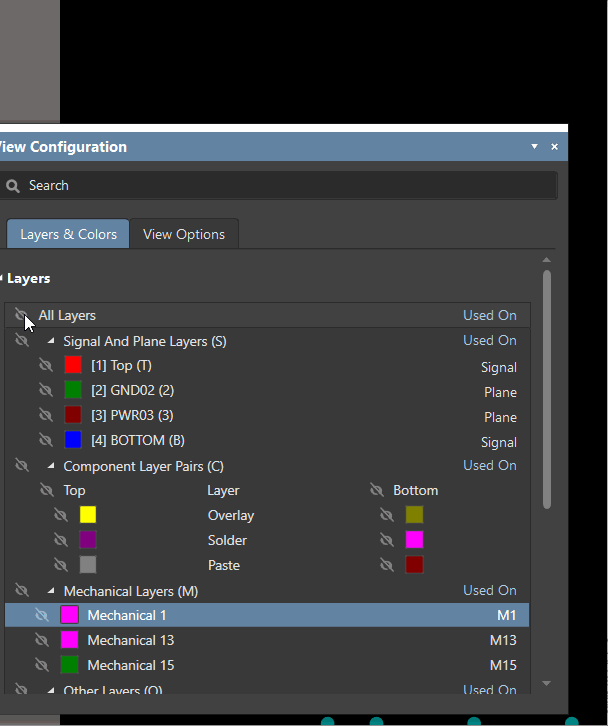This screenshot has width=608, height=726.
Task: Click the Search input field
Action: 278,186
